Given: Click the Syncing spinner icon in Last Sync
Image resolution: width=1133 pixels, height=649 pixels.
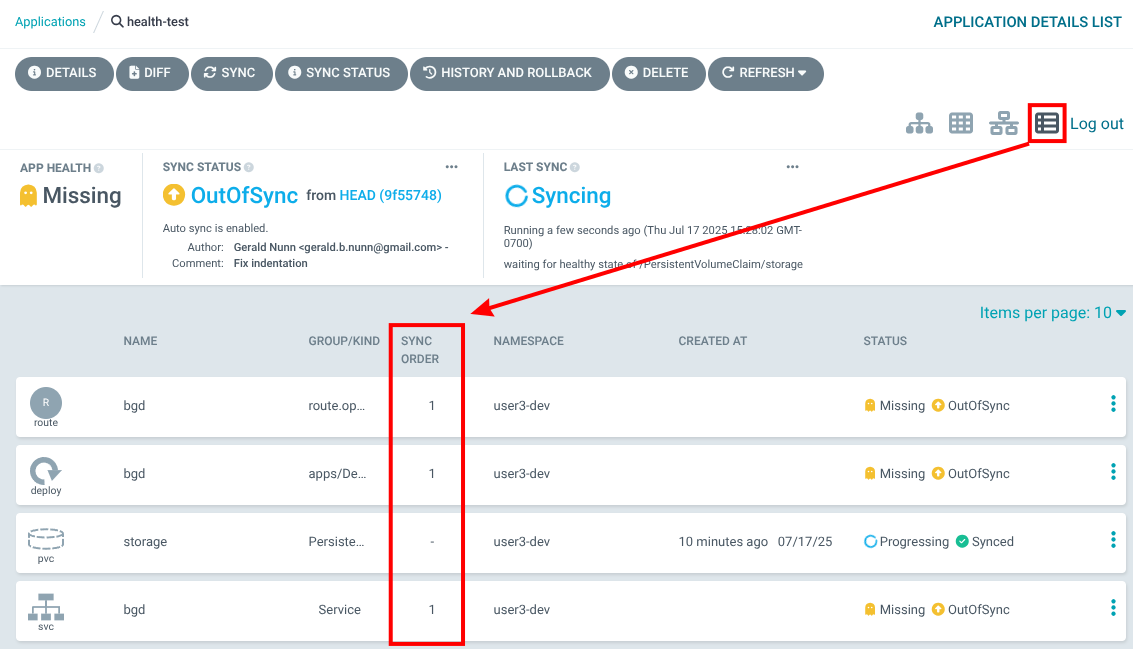Looking at the screenshot, I should (x=516, y=196).
